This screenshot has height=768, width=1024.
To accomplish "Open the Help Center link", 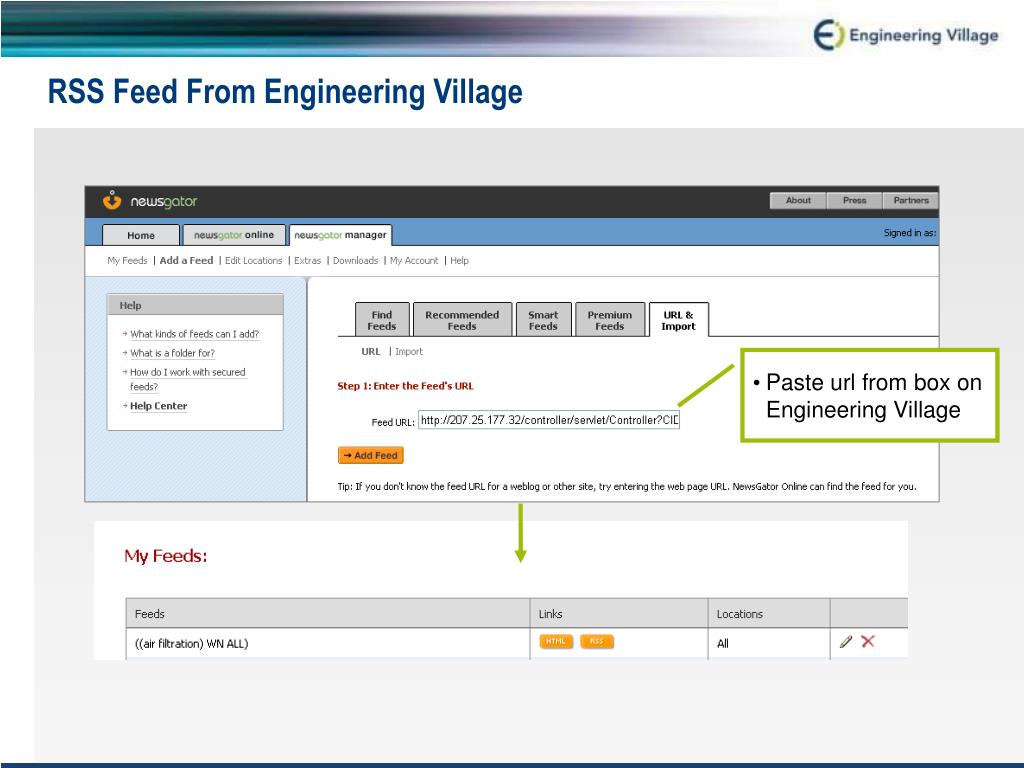I will point(159,406).
